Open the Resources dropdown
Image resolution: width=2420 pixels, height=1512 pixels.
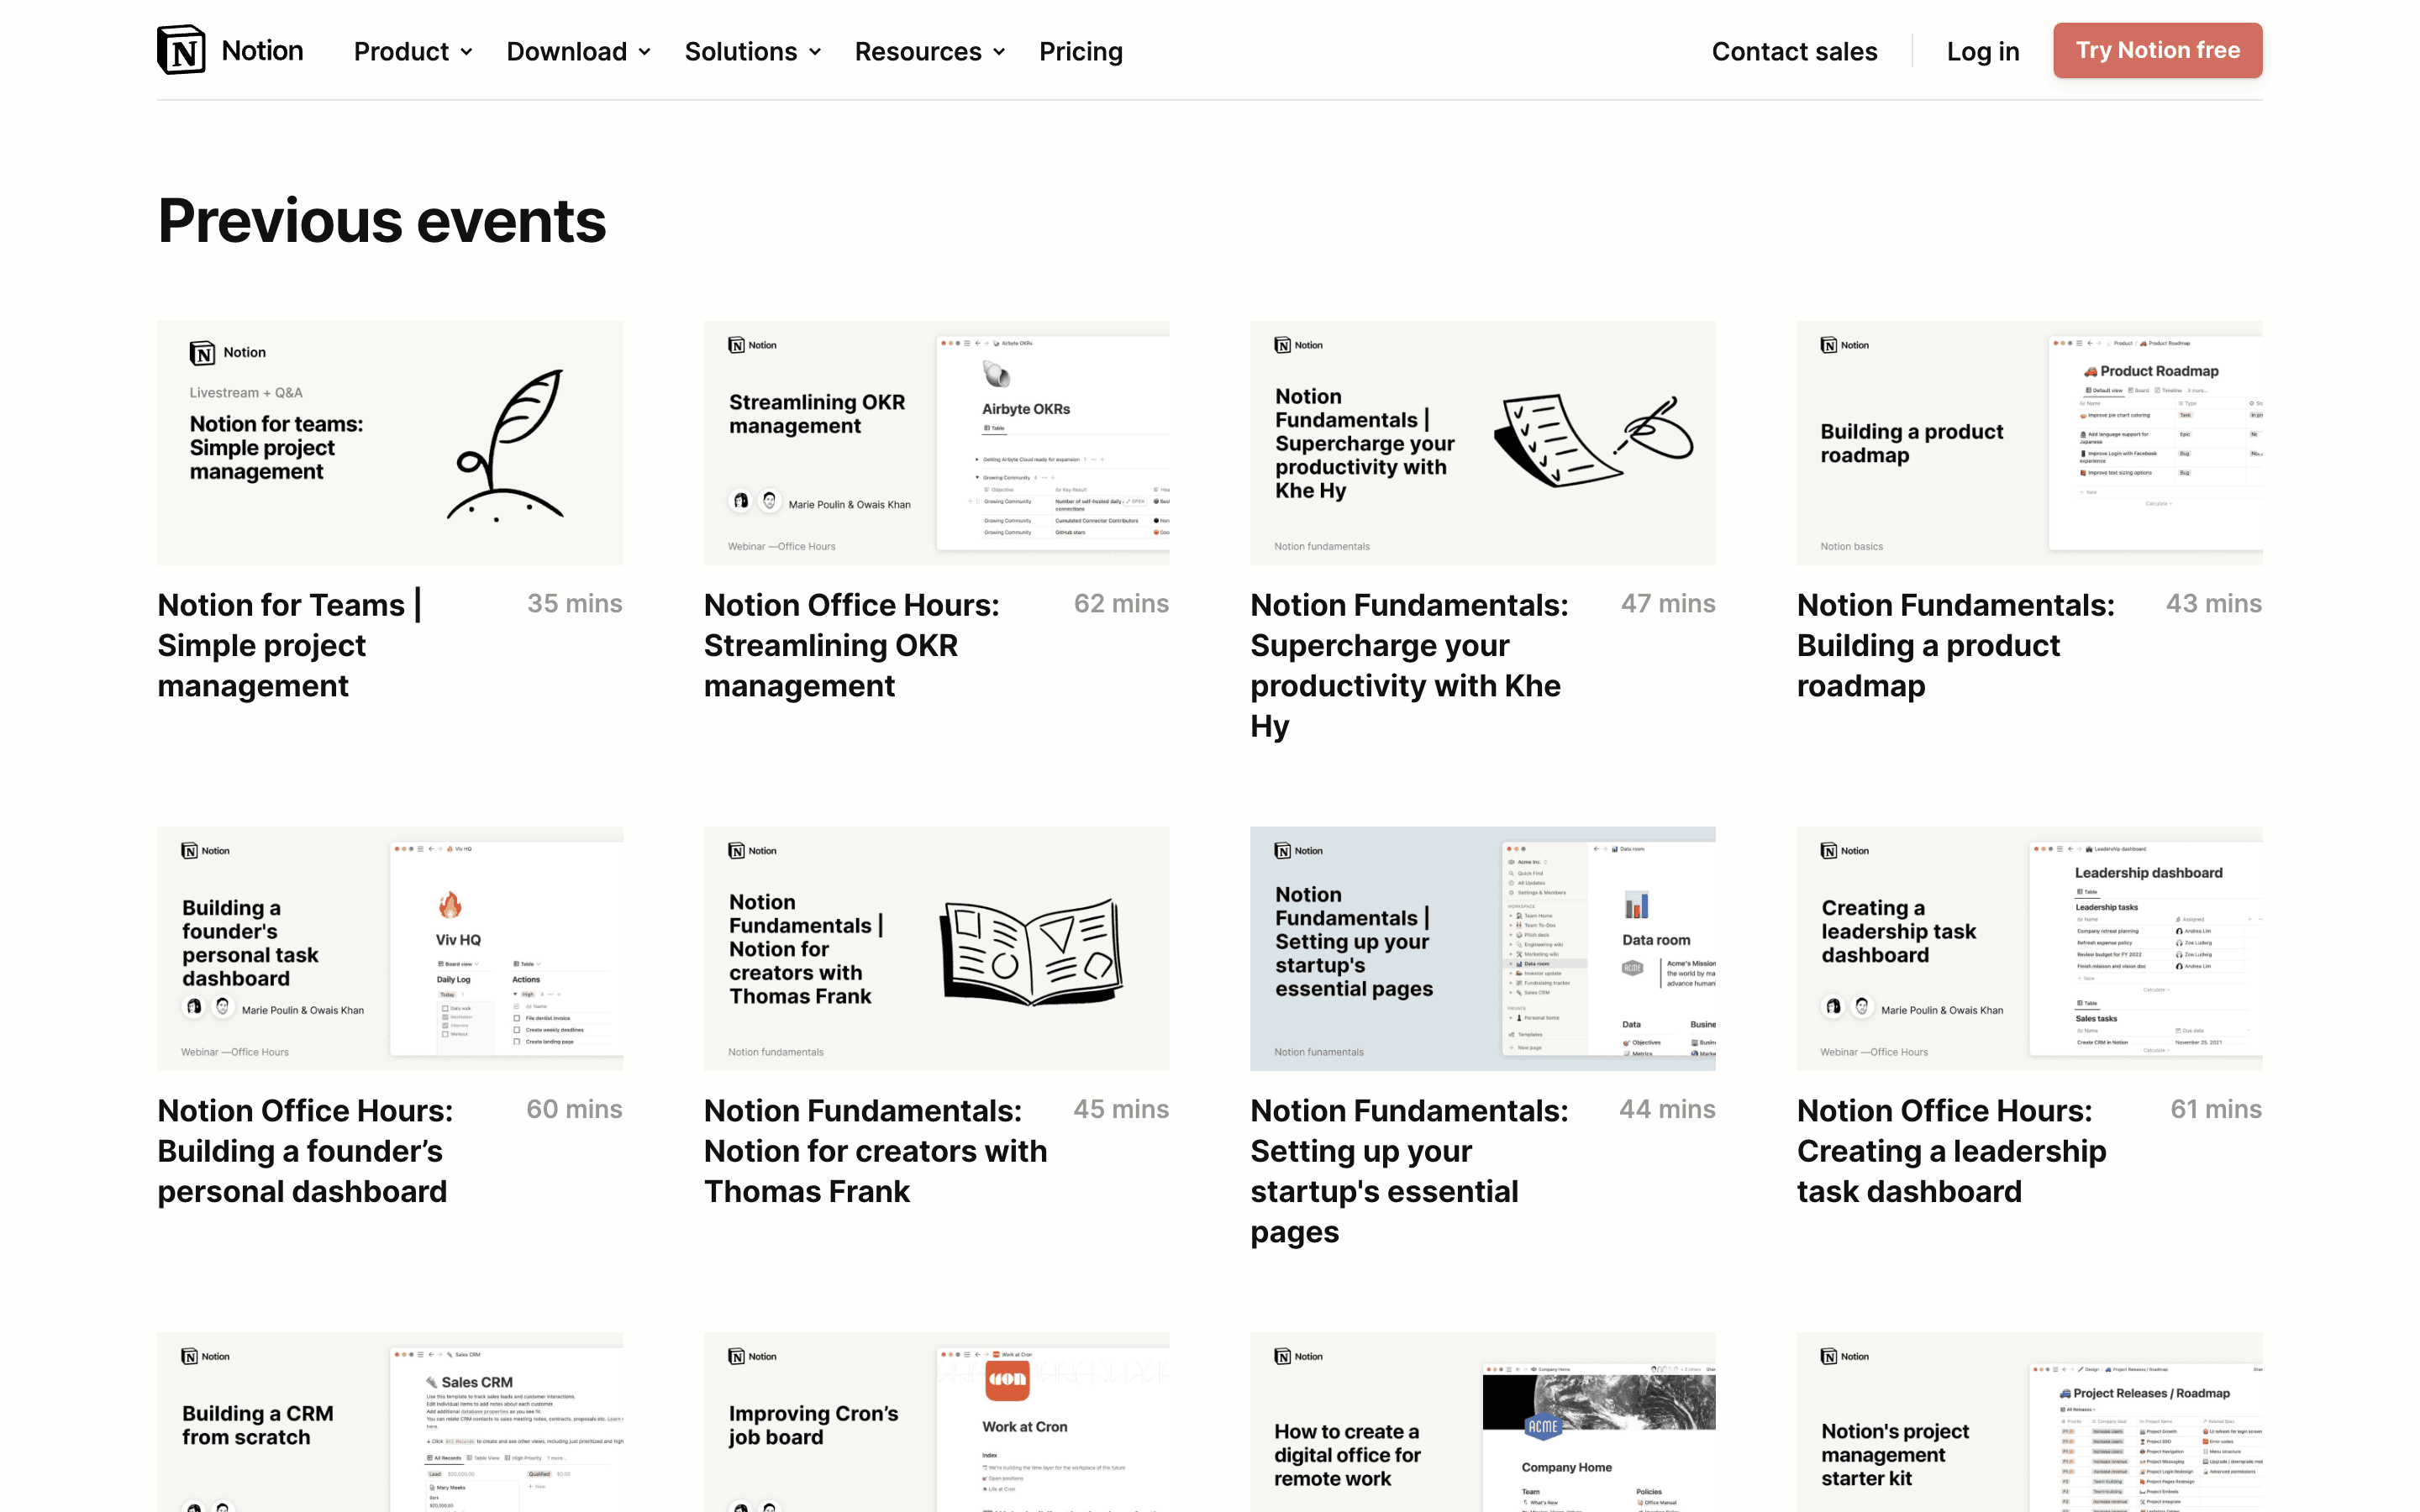(929, 51)
